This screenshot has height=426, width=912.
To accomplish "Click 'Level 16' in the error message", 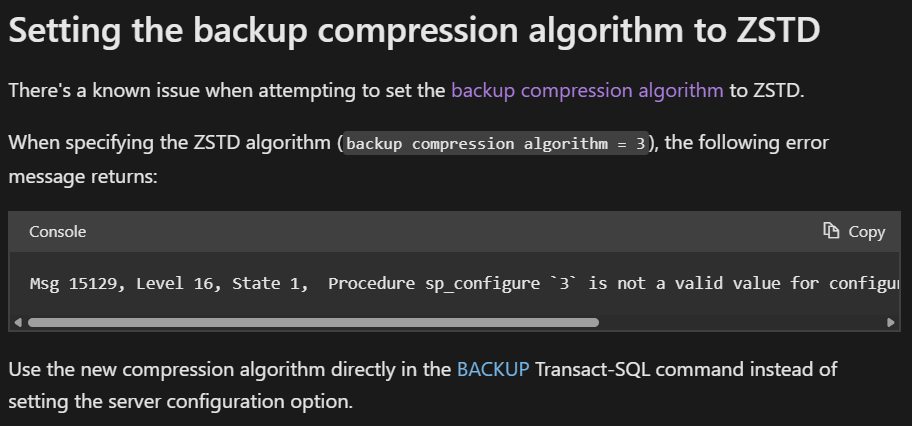I will pyautogui.click(x=179, y=283).
